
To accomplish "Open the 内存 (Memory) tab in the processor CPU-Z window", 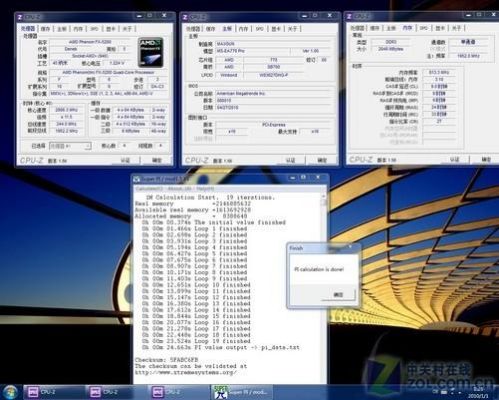I will [x=78, y=29].
